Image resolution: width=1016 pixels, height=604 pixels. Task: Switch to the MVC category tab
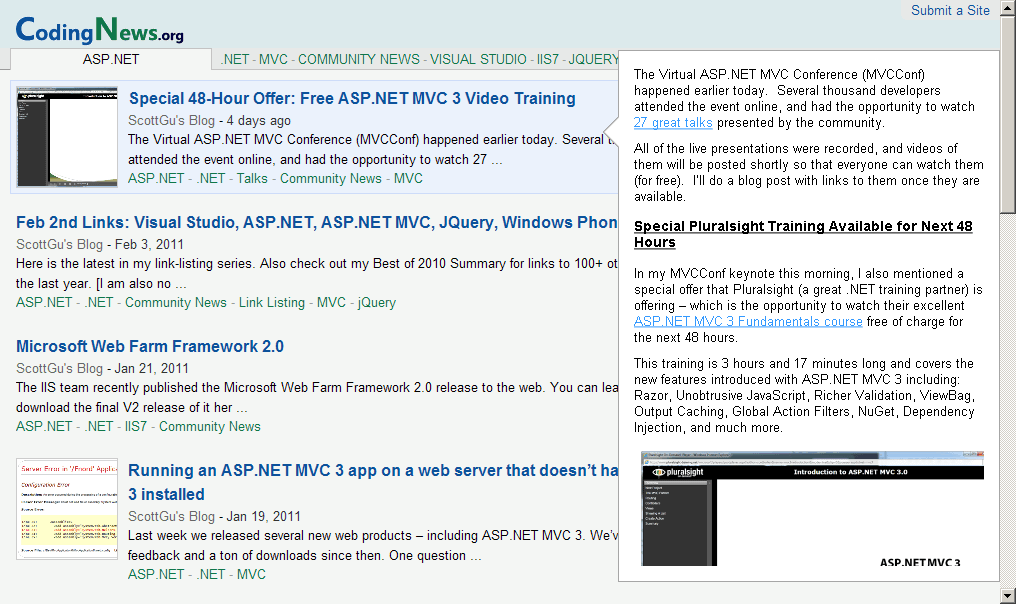click(273, 59)
